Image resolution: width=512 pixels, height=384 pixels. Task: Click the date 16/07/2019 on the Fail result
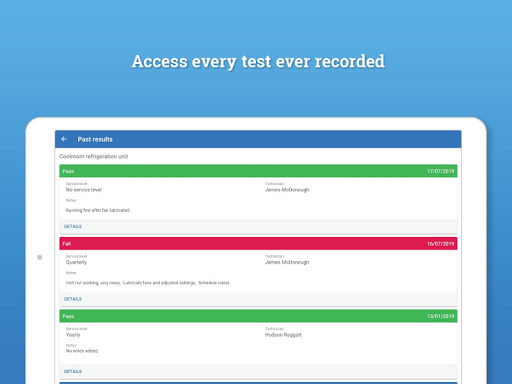coord(441,244)
